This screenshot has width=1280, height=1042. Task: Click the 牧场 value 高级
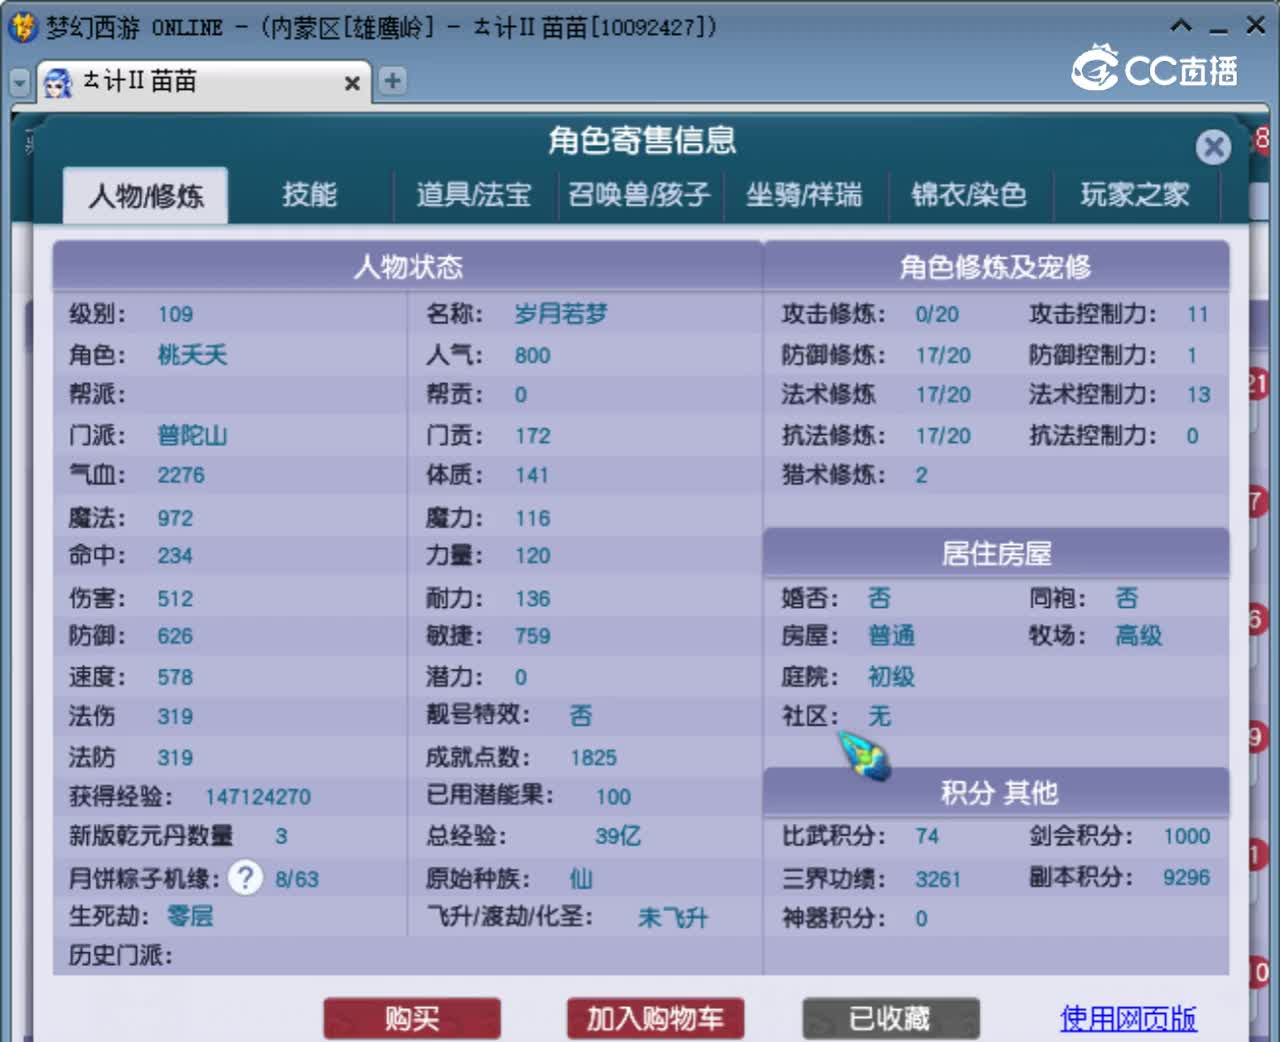(x=1139, y=636)
